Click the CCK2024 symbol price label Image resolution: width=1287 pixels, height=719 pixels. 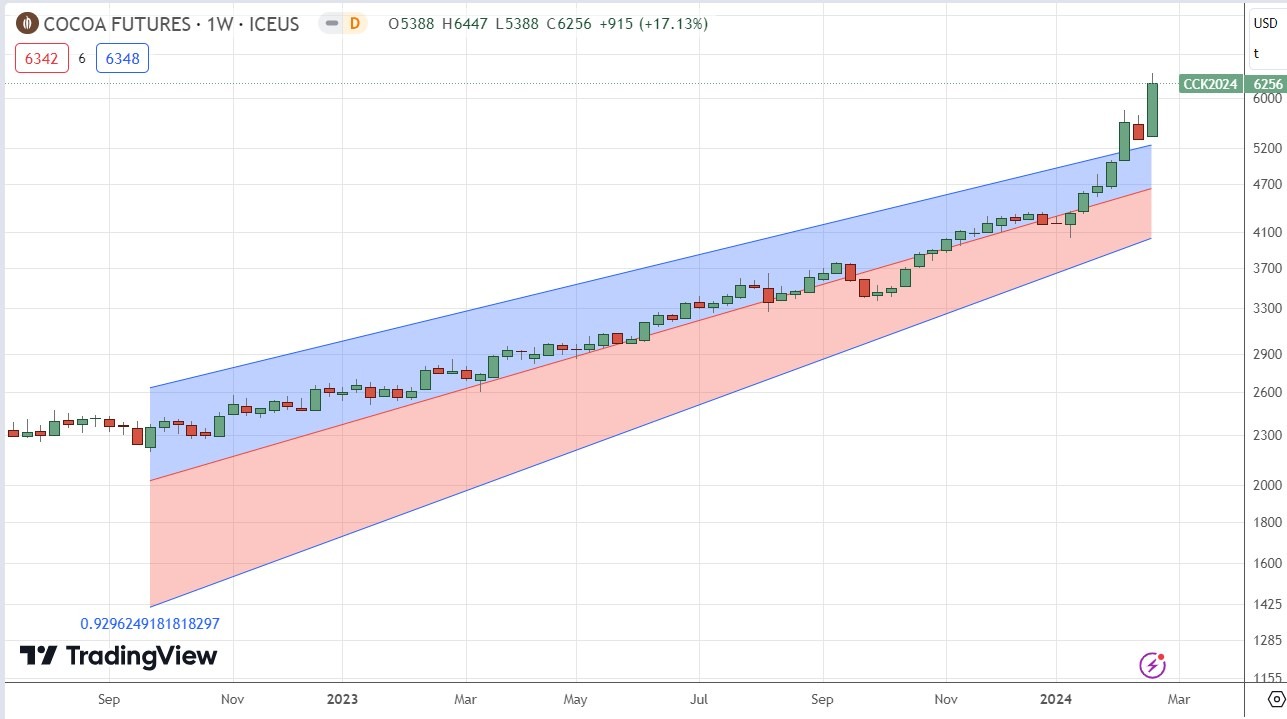click(1210, 84)
